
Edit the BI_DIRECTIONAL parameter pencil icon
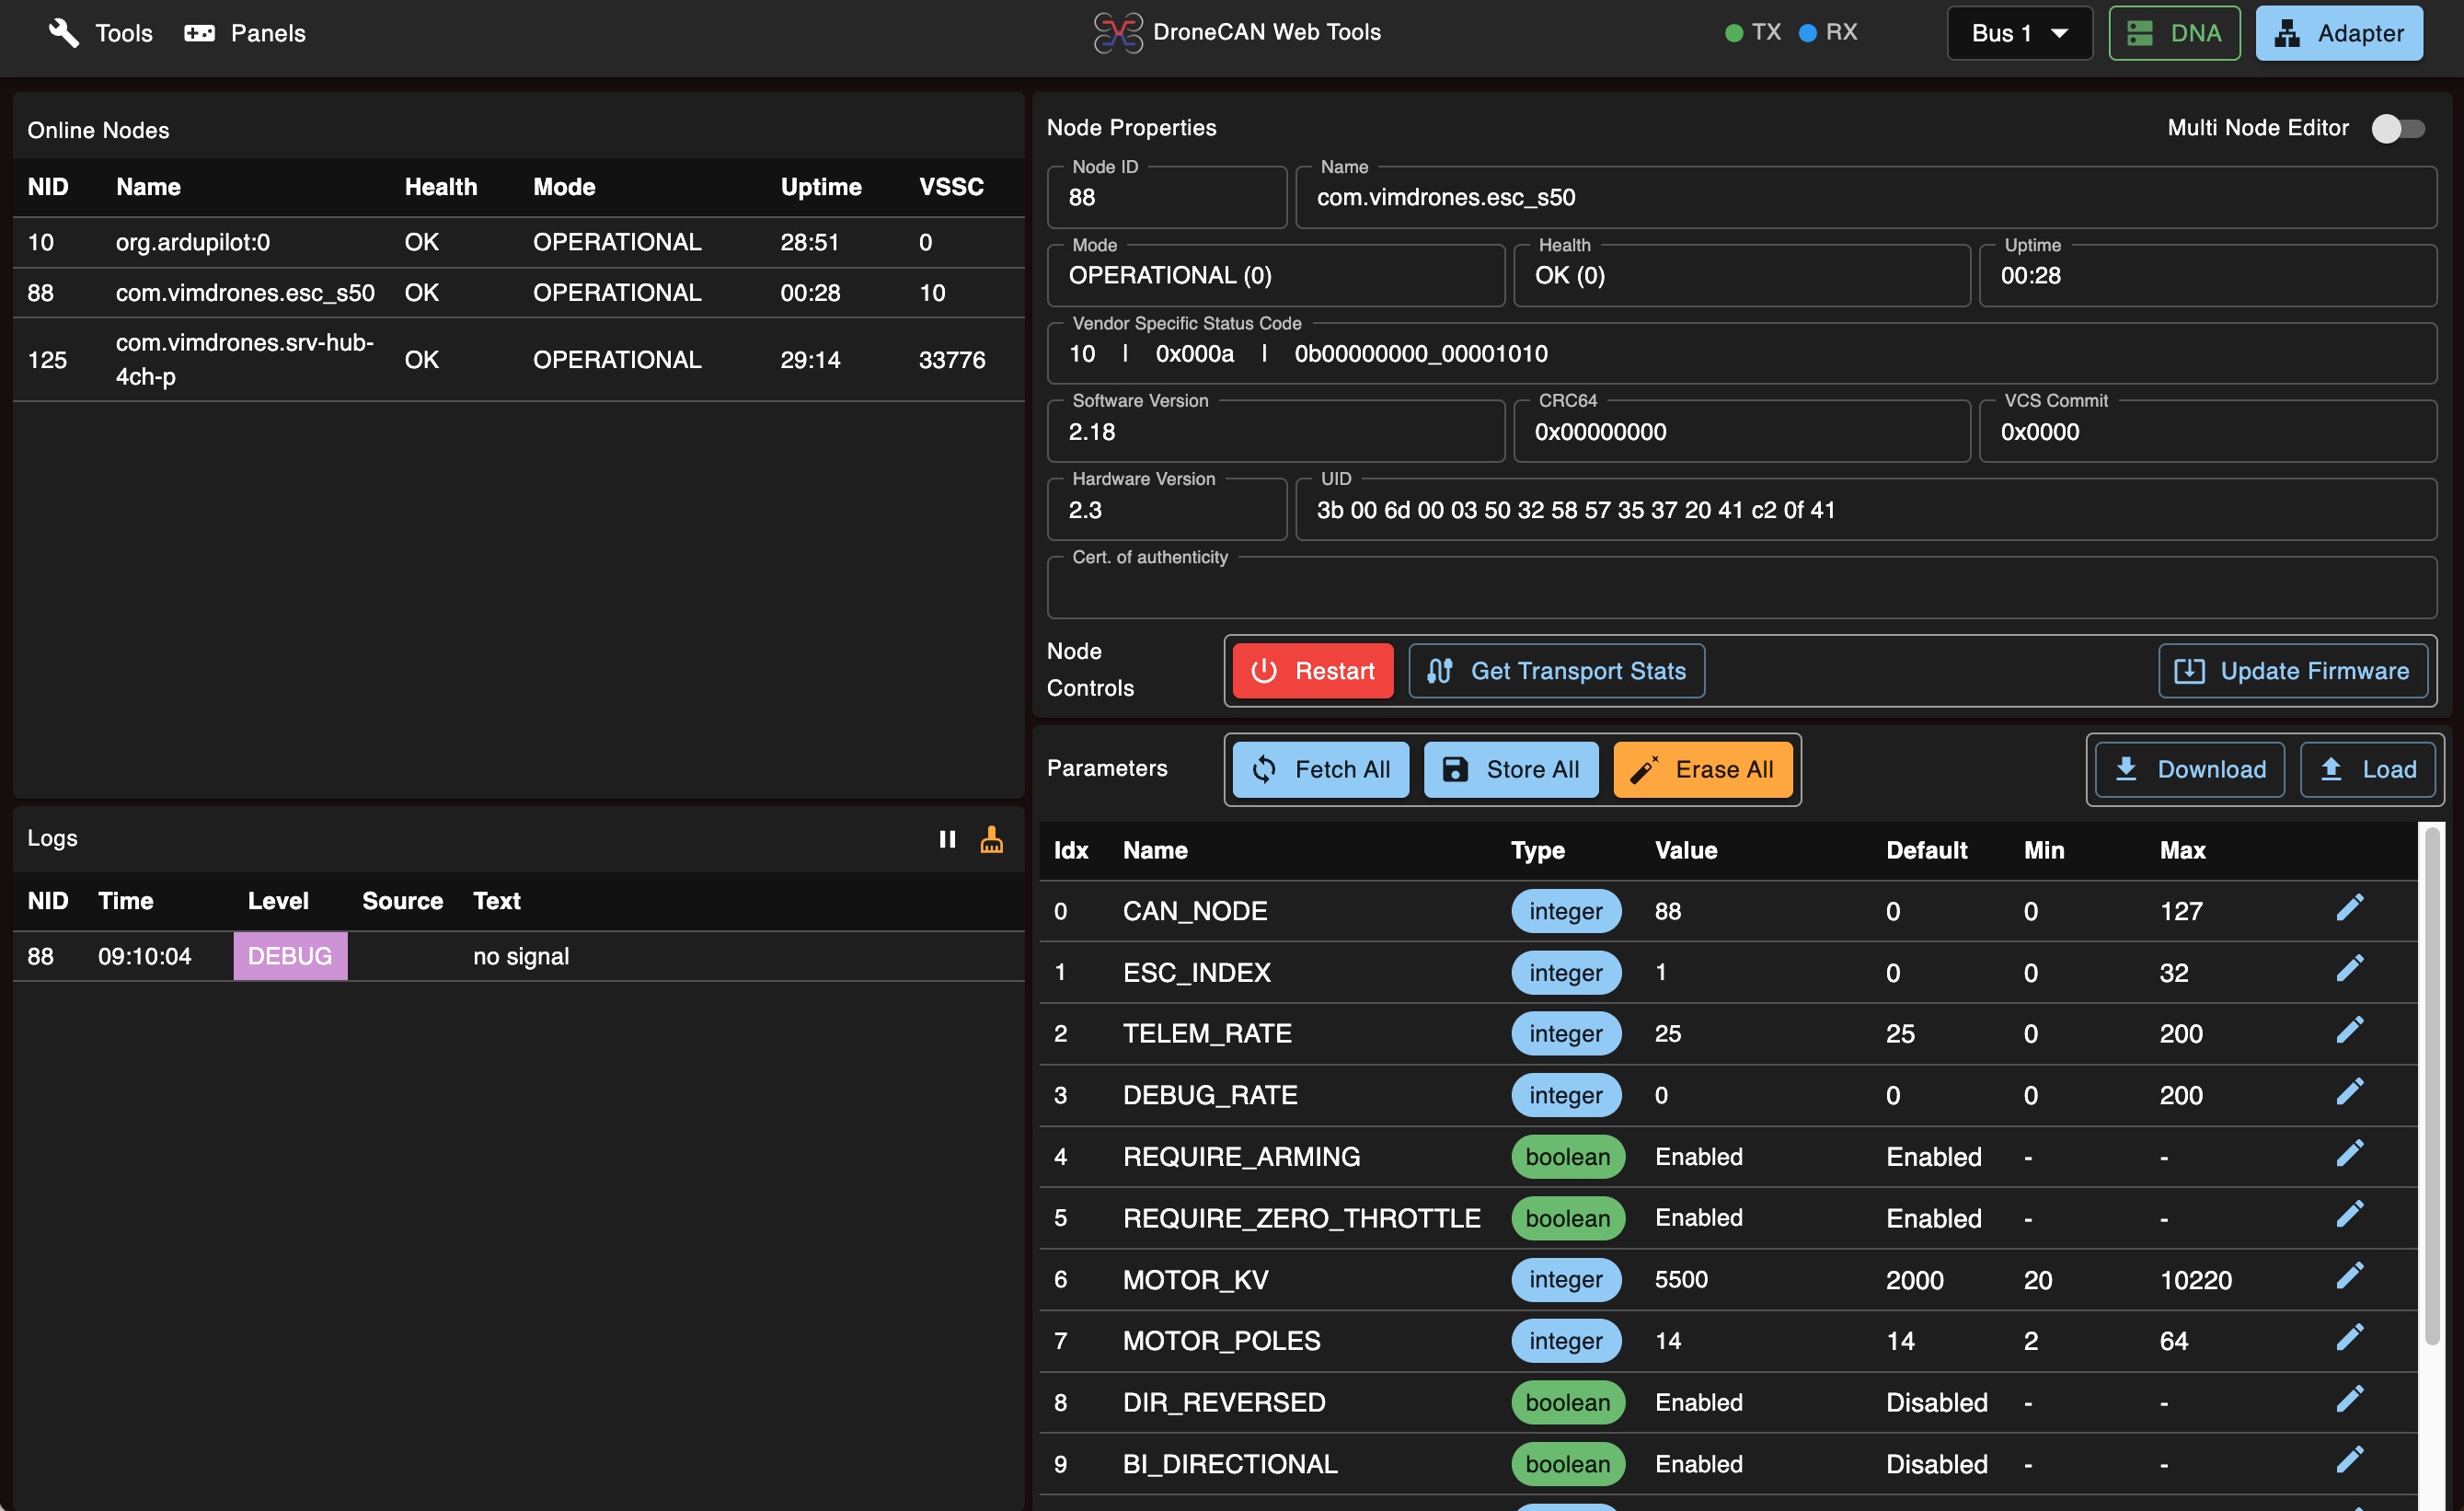[2349, 1461]
